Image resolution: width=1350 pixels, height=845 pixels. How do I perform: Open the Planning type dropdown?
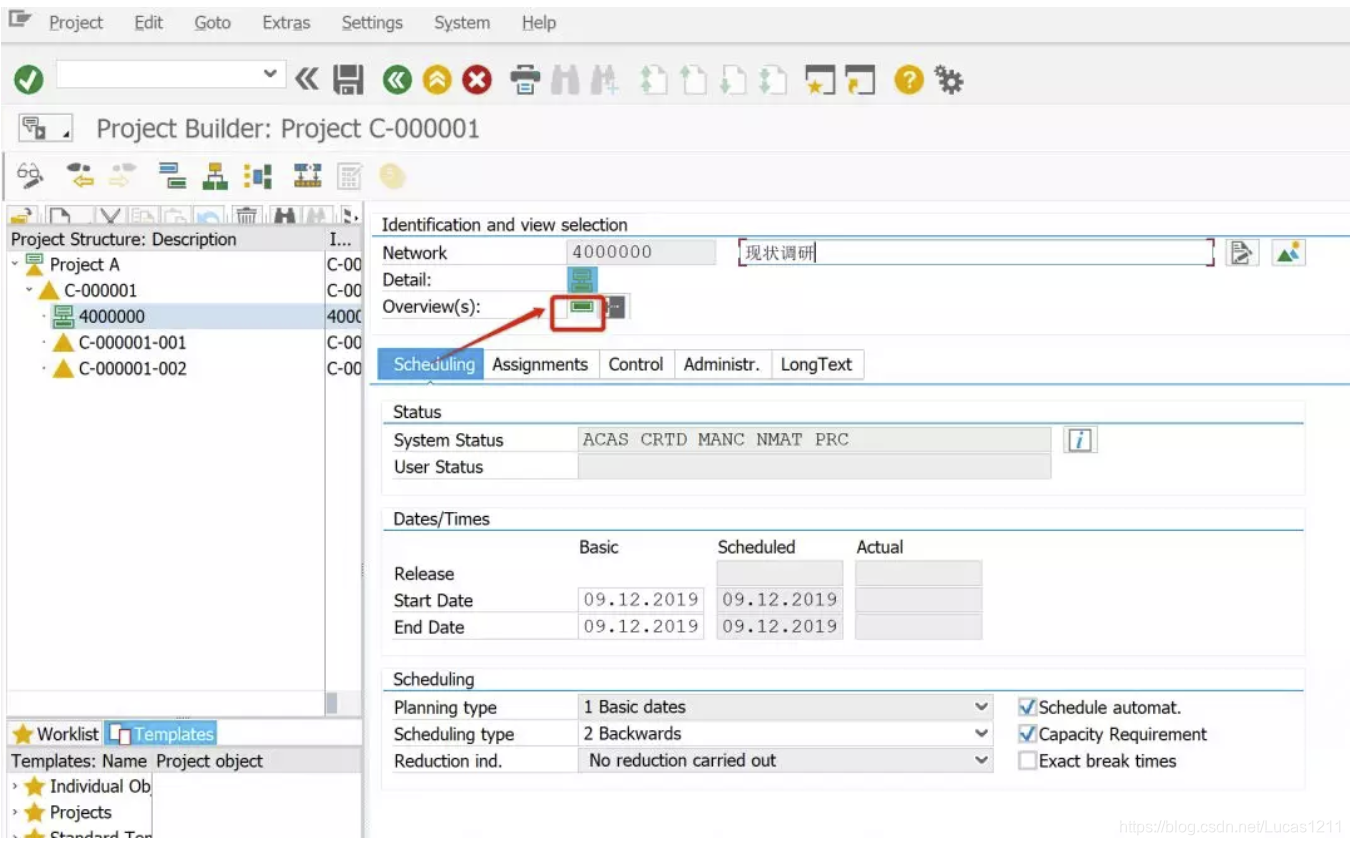(x=981, y=707)
